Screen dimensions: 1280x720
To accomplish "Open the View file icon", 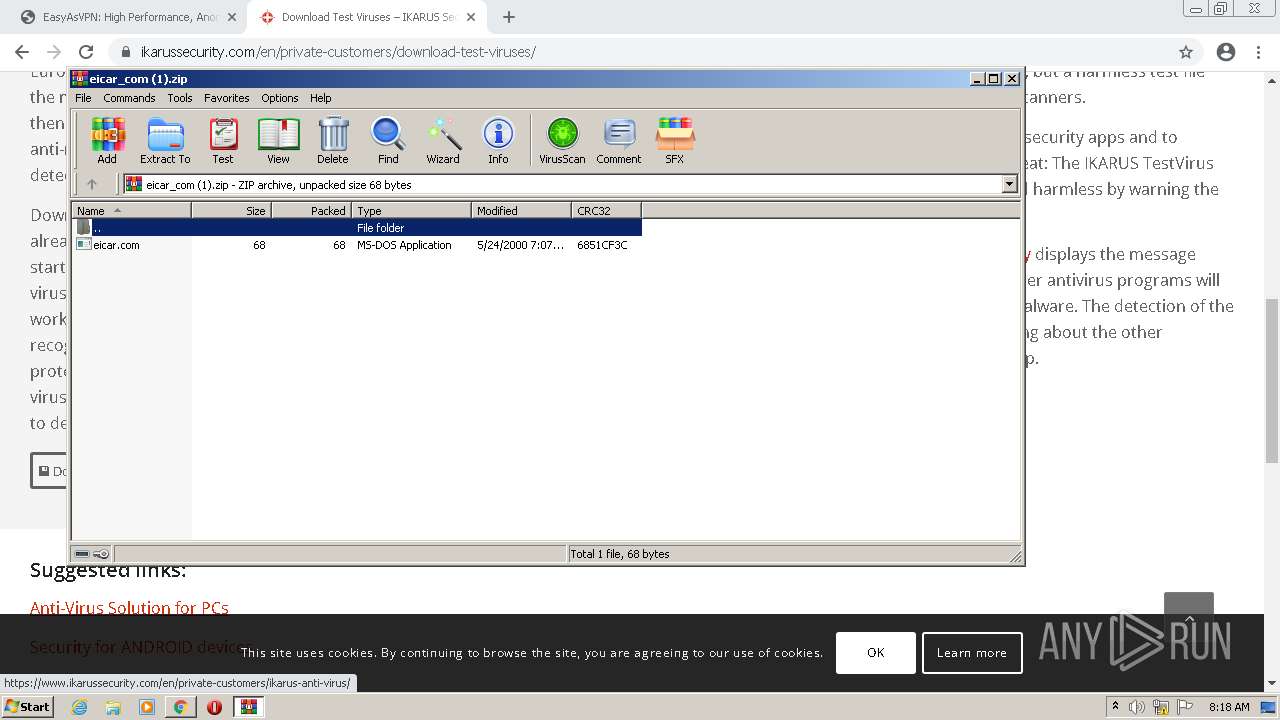I will [x=278, y=140].
